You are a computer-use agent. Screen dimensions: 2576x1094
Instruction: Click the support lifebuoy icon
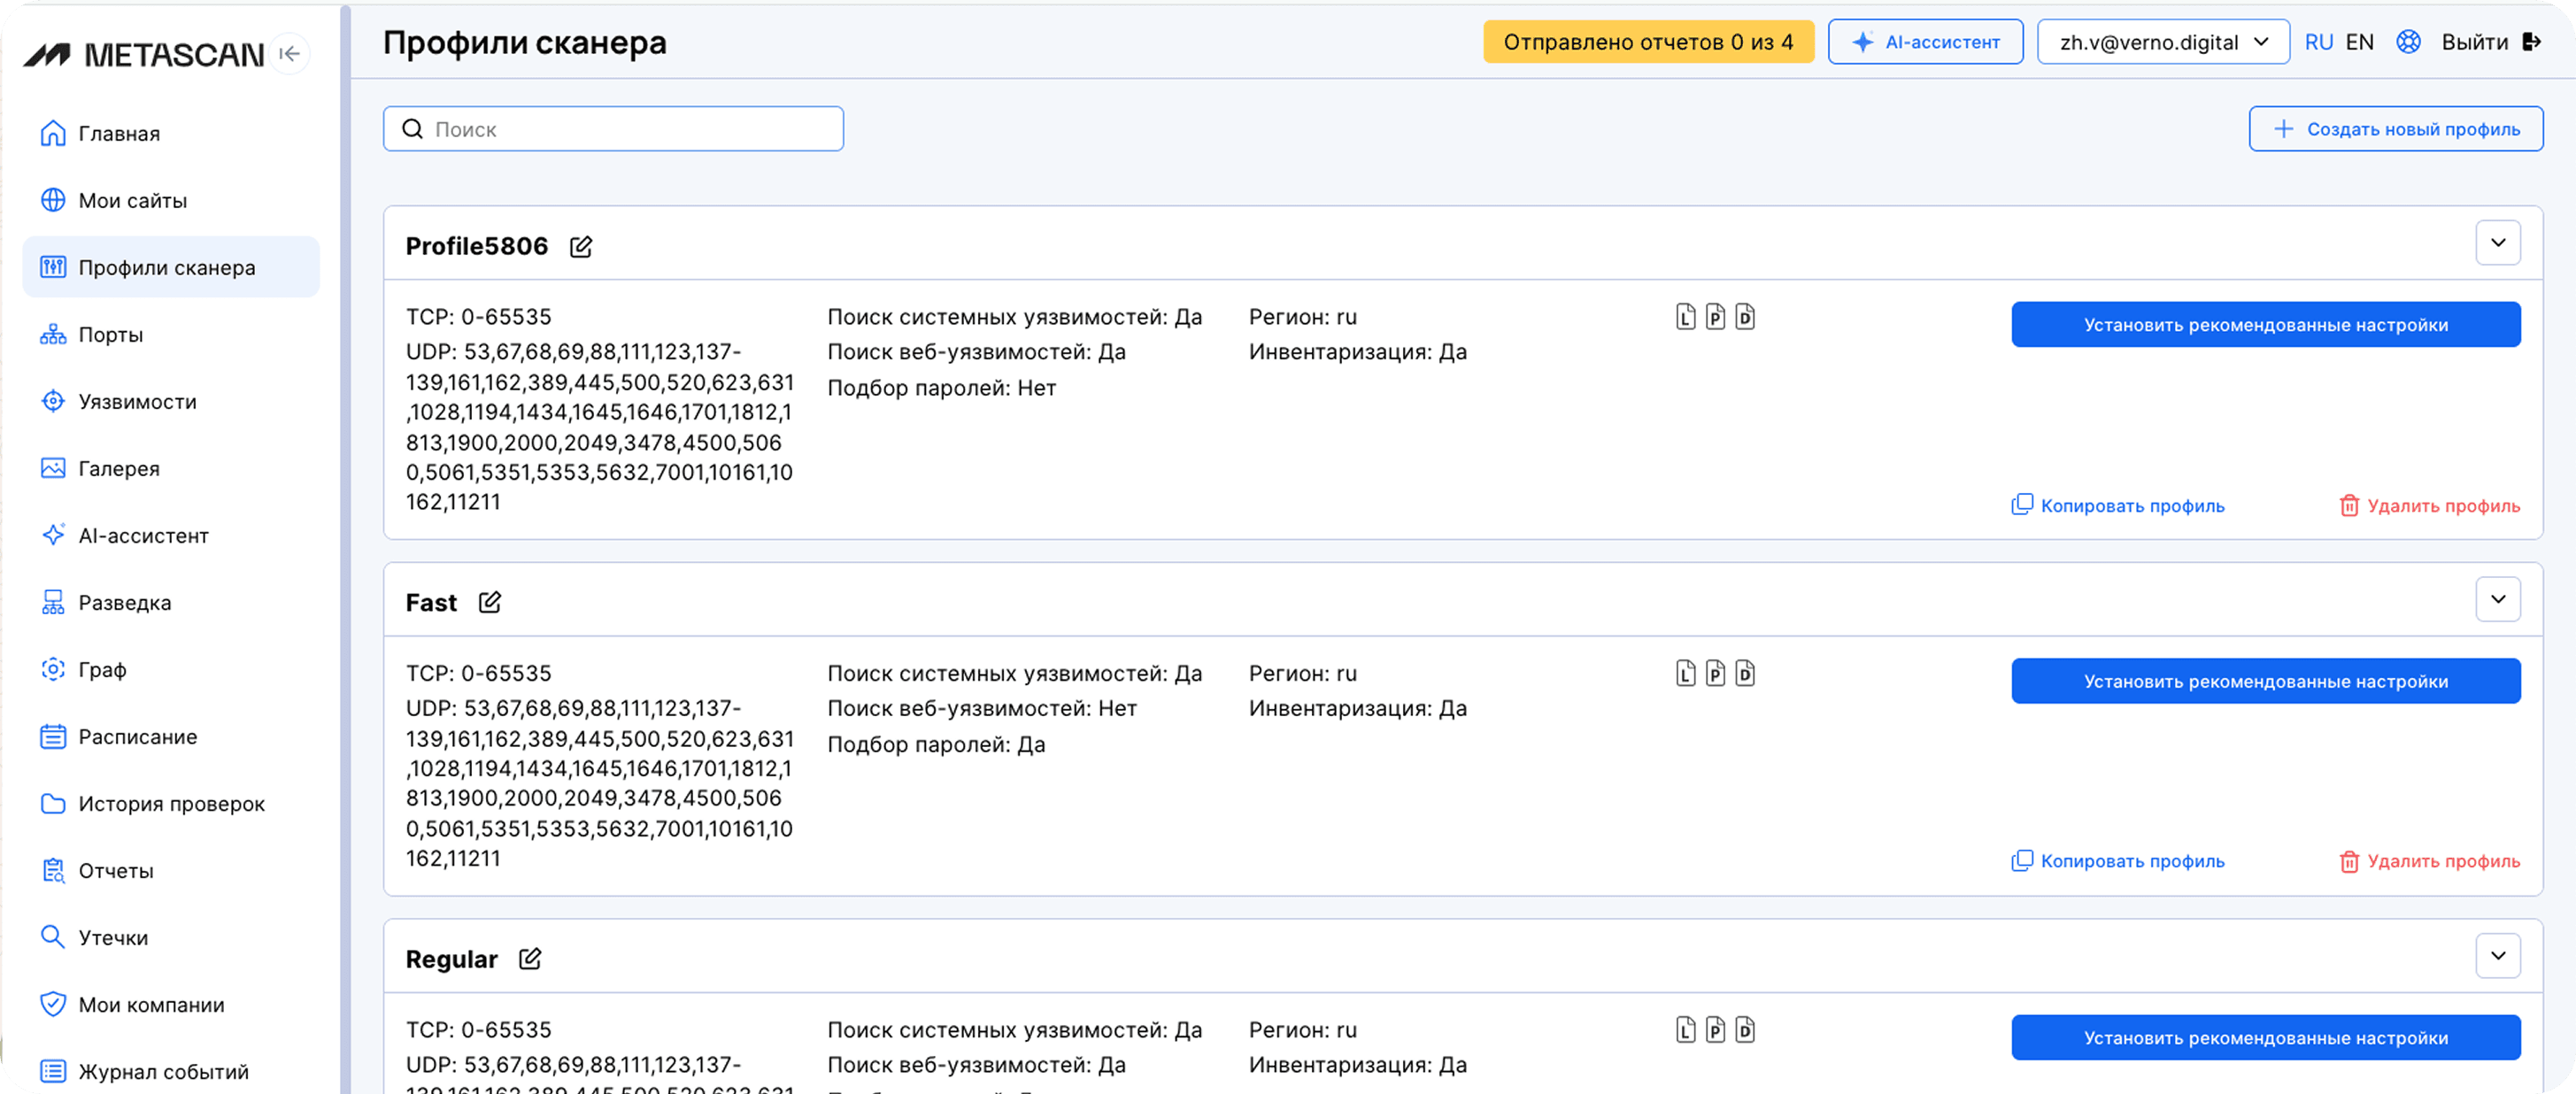(2408, 42)
